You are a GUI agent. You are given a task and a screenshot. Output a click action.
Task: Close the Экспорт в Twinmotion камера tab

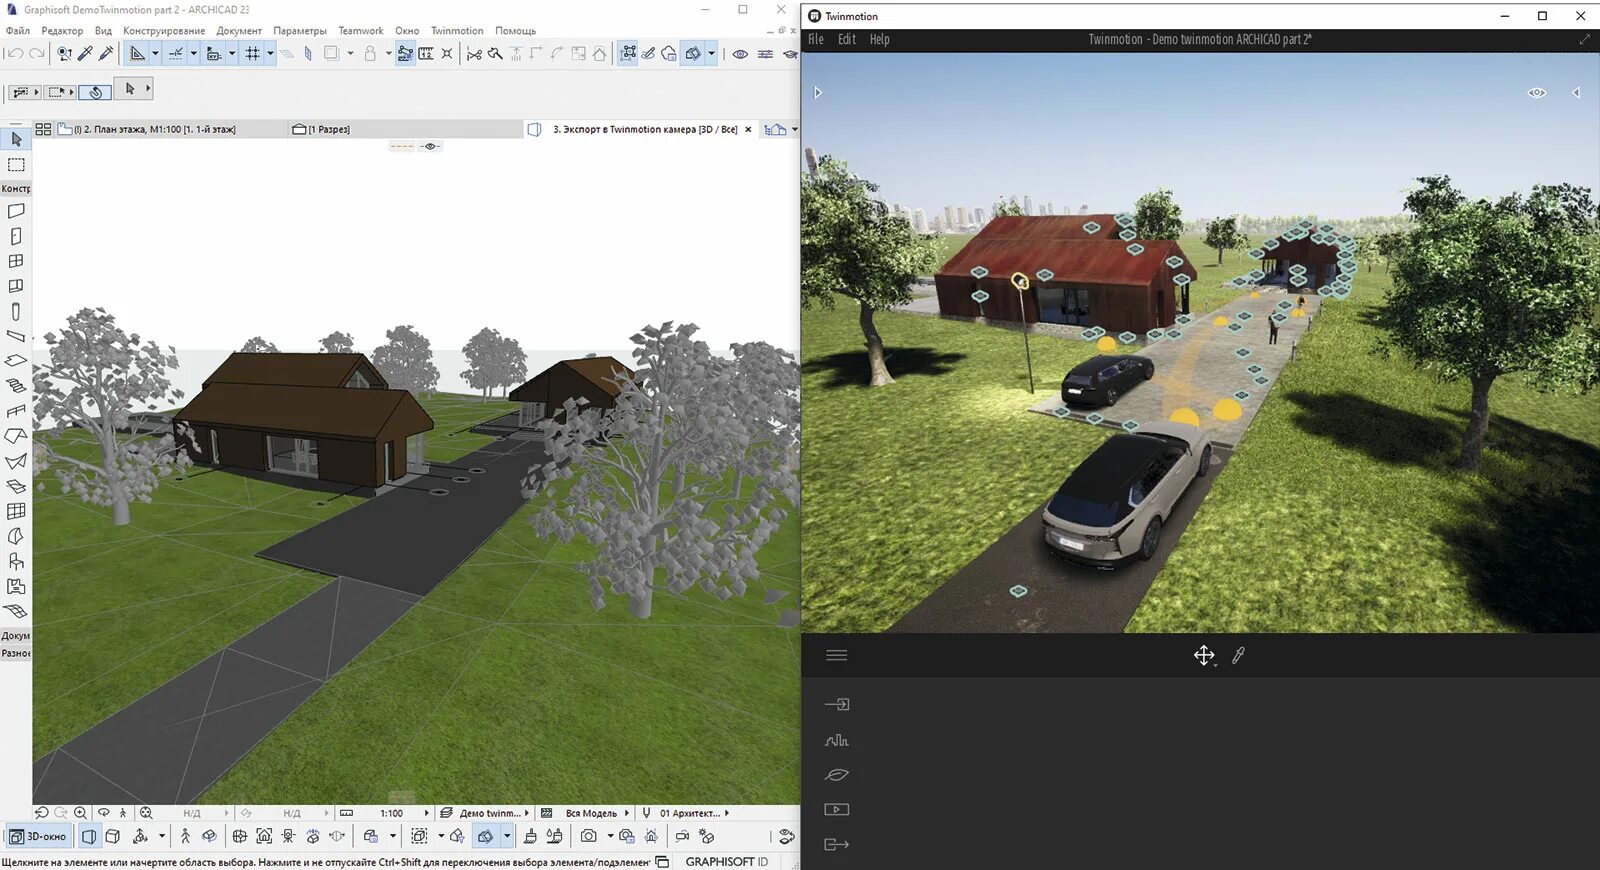[748, 129]
